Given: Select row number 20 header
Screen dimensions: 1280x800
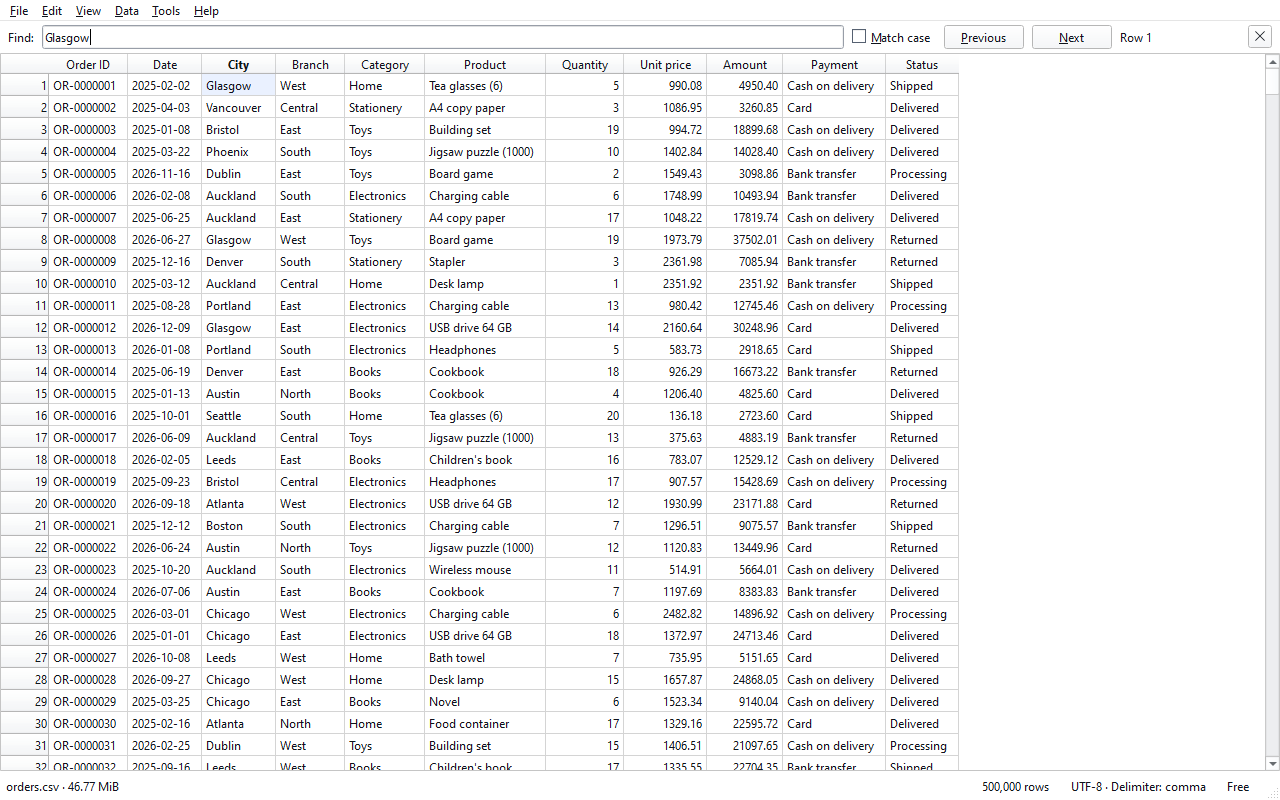Looking at the screenshot, I should point(24,504).
